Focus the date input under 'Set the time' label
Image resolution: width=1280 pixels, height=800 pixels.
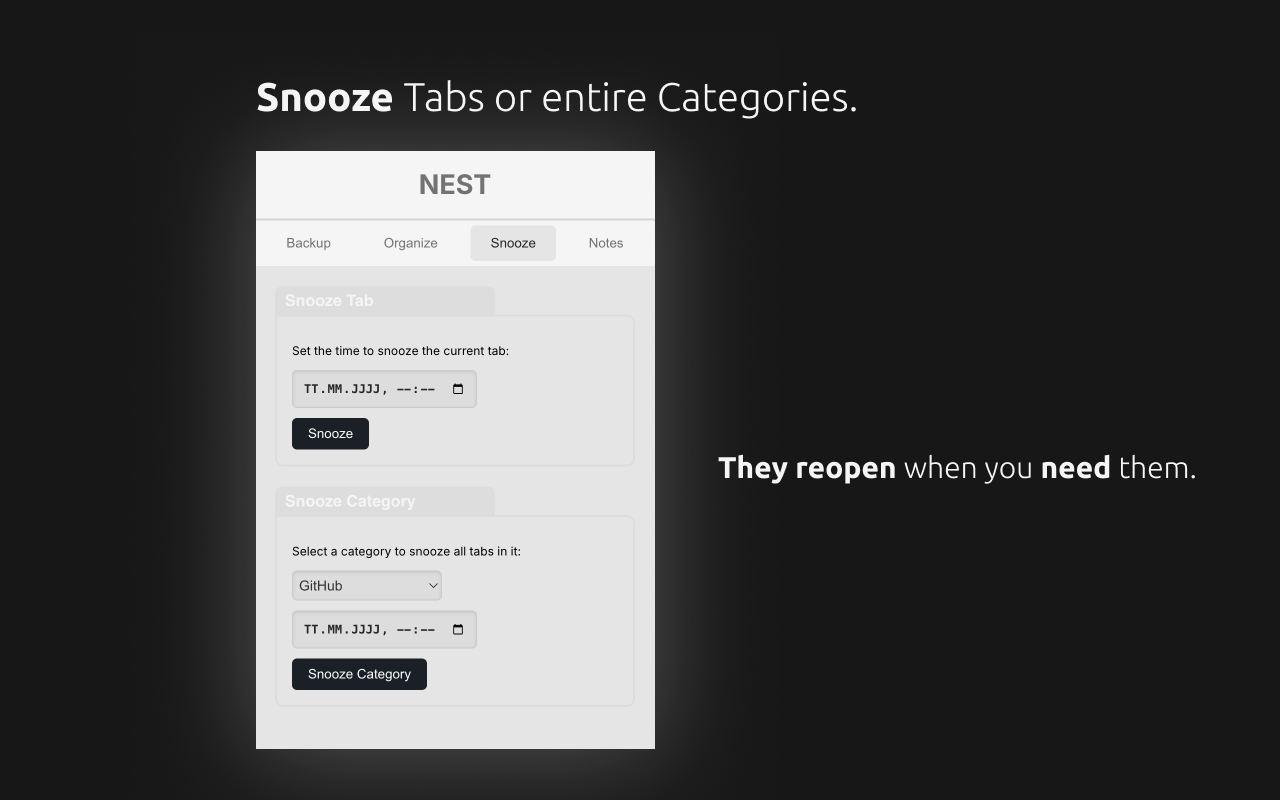click(x=370, y=389)
